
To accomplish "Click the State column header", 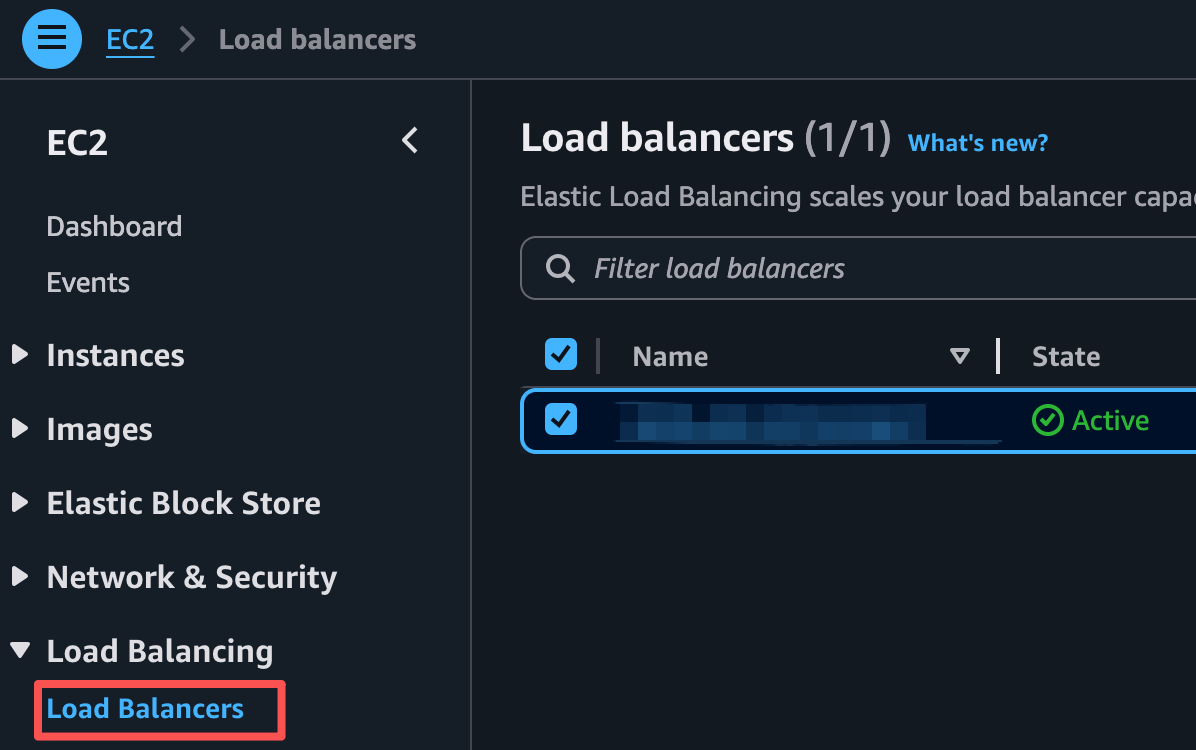I will point(1066,356).
